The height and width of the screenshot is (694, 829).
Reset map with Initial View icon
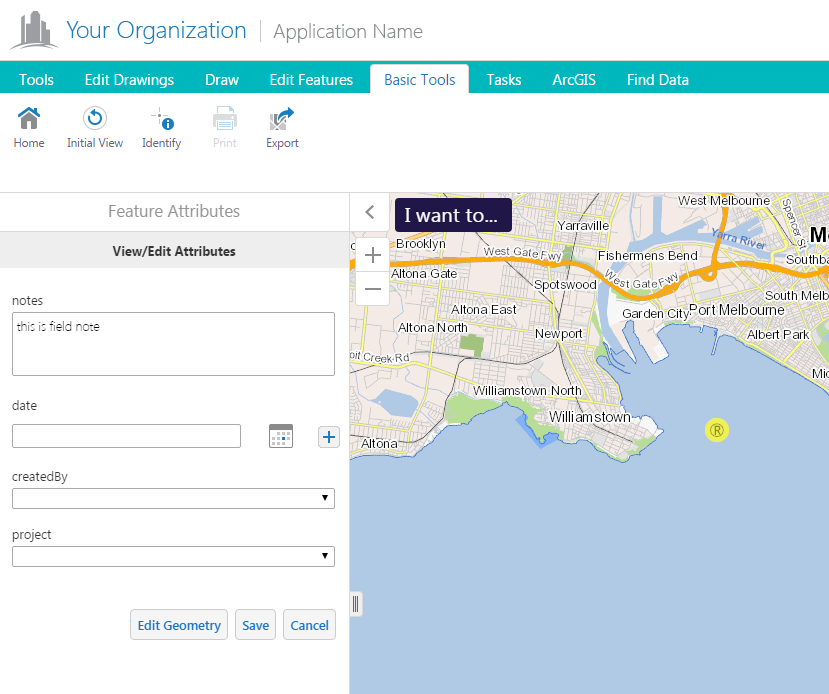coord(95,118)
